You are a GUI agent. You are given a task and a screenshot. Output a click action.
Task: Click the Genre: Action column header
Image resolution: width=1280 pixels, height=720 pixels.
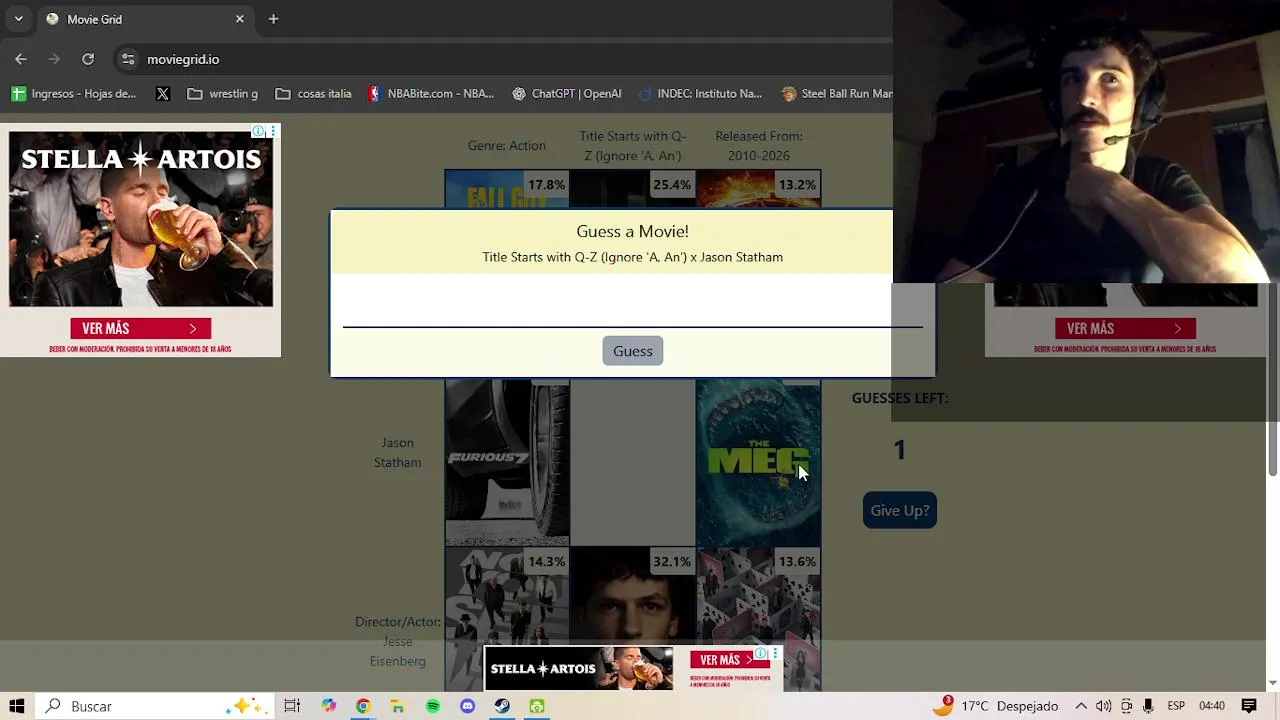click(507, 145)
